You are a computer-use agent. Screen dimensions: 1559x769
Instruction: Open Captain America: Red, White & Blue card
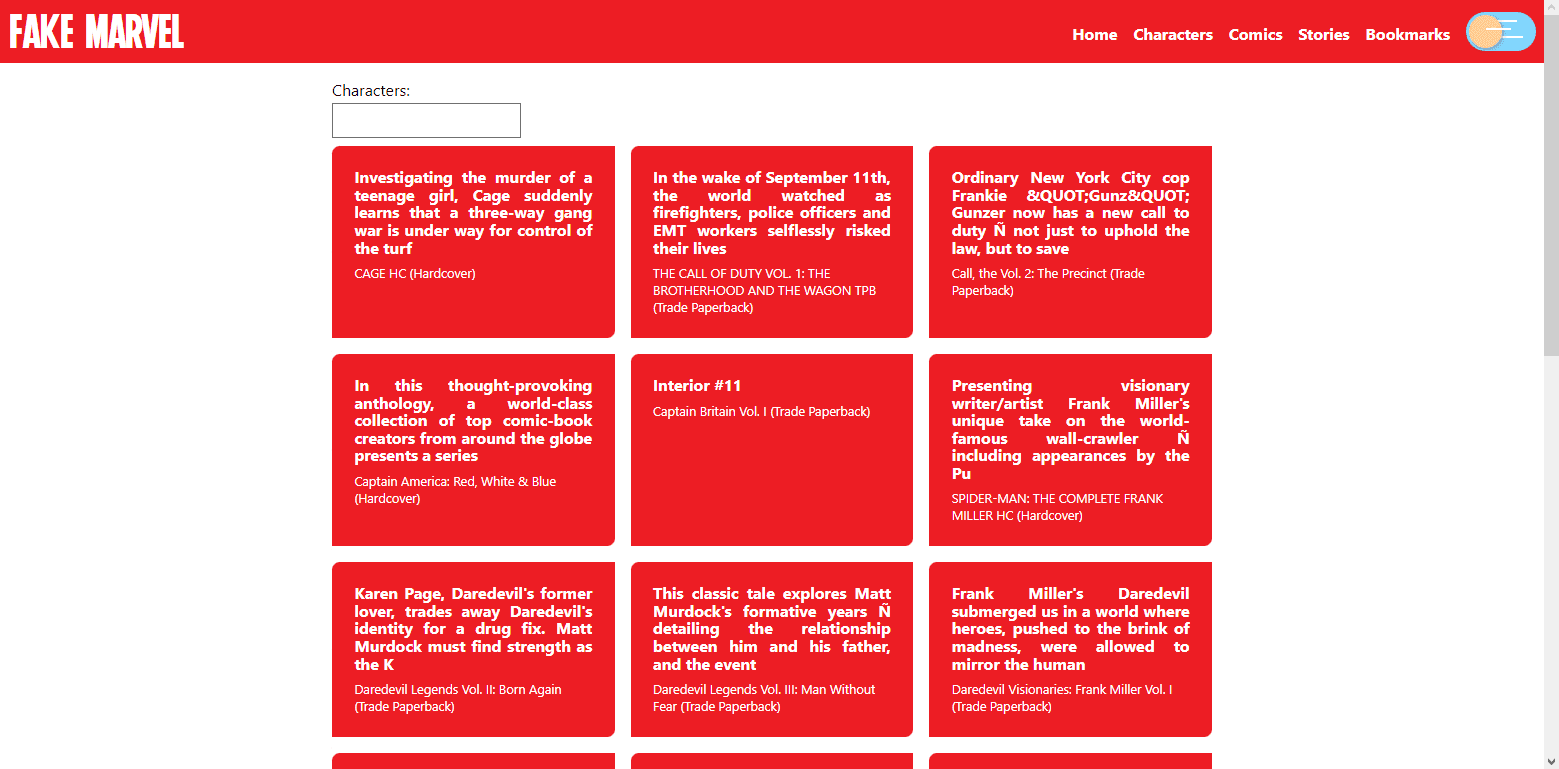pos(473,450)
